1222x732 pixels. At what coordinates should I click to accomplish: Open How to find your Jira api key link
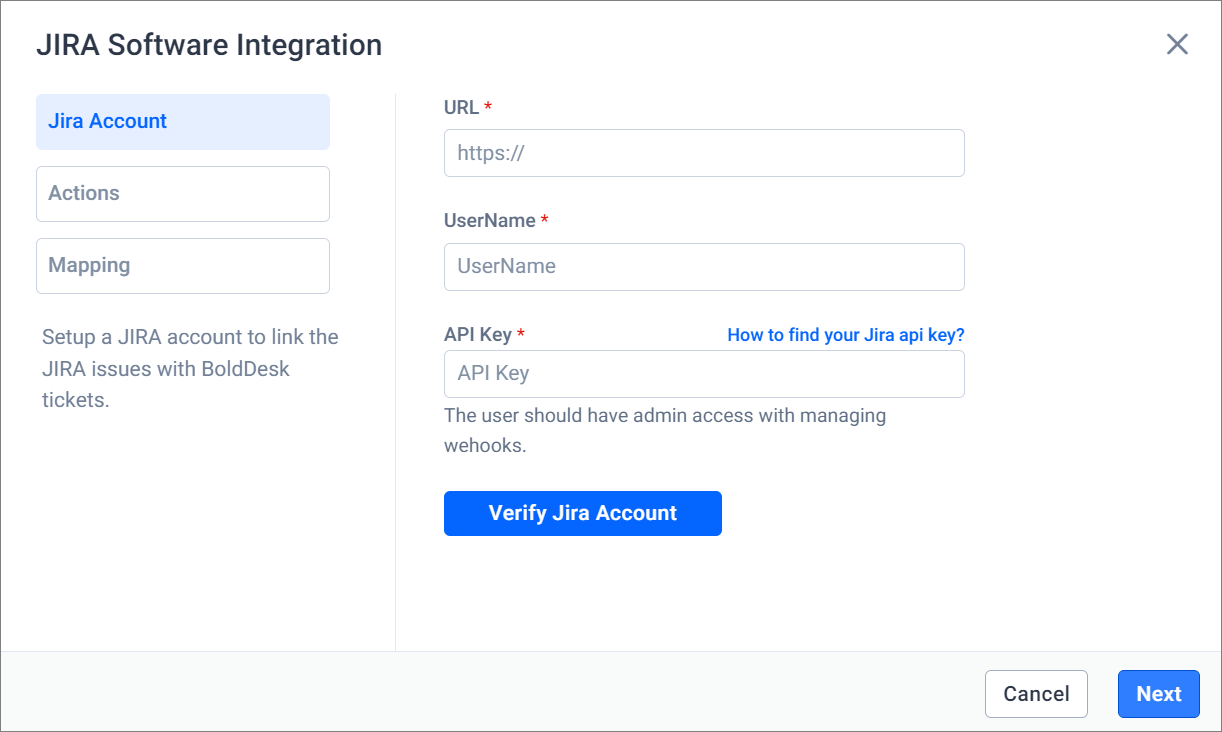coord(846,335)
